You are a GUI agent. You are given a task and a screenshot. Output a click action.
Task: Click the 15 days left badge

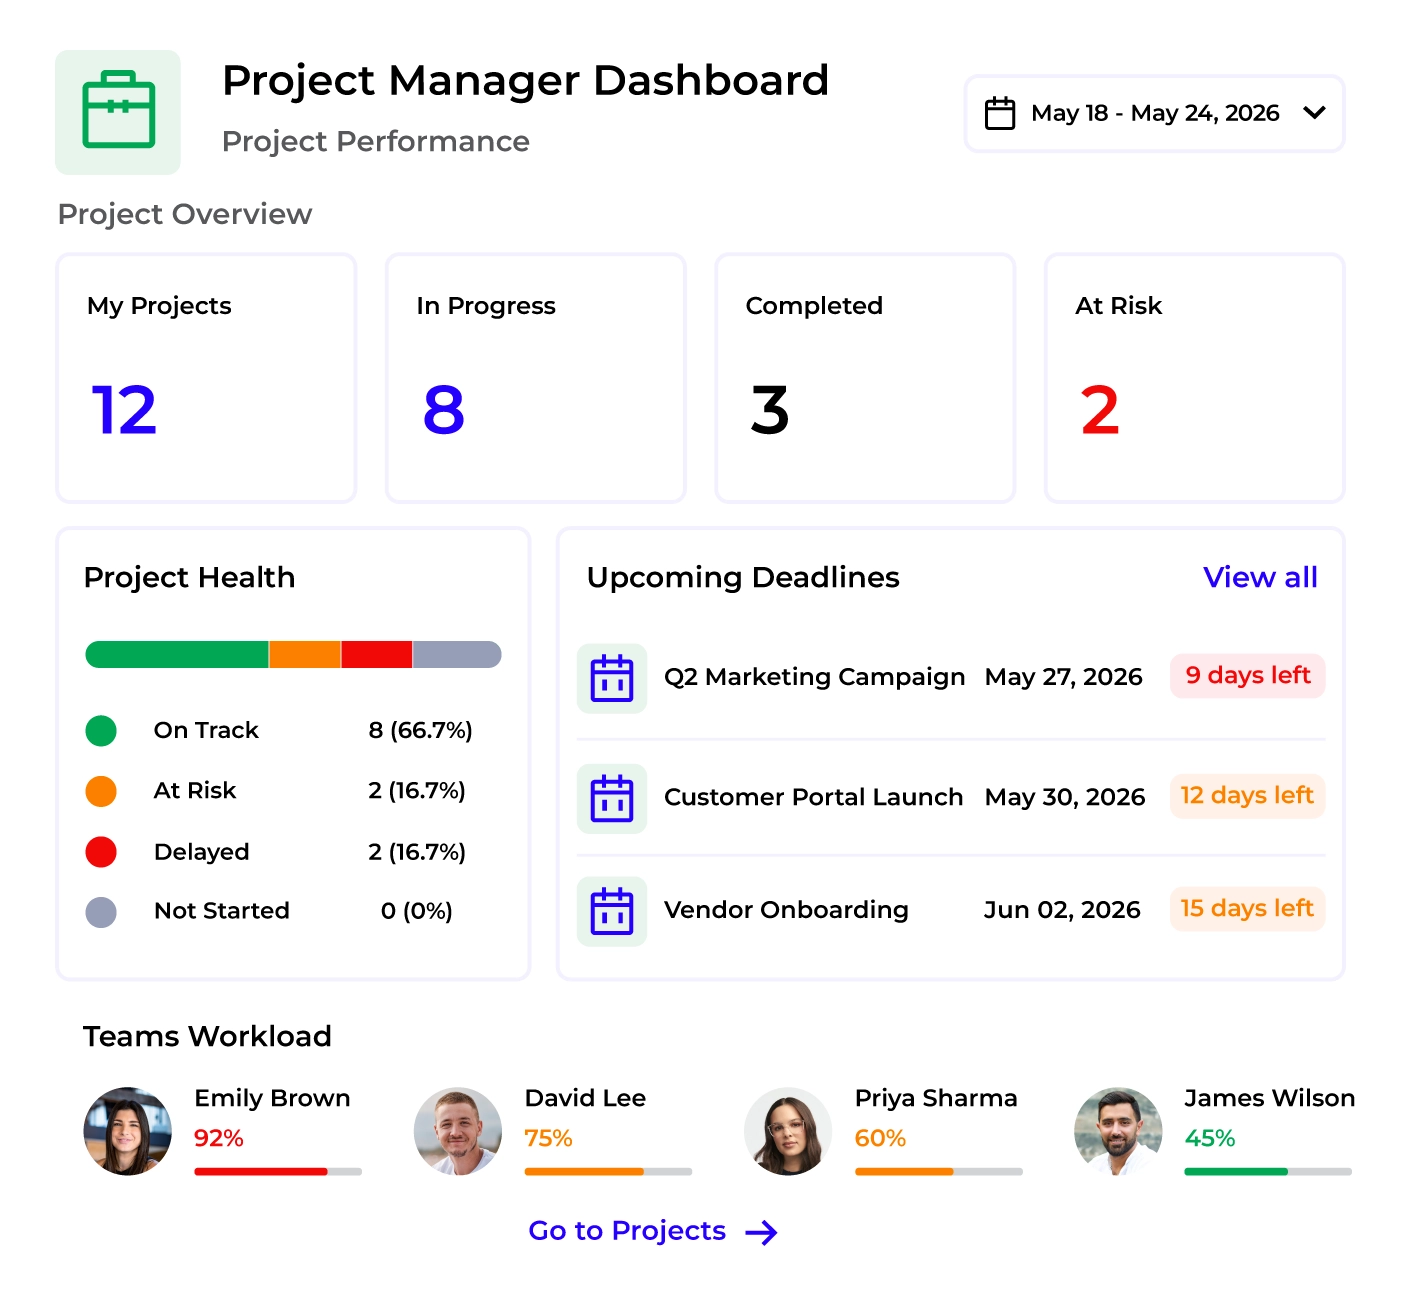[x=1248, y=909]
